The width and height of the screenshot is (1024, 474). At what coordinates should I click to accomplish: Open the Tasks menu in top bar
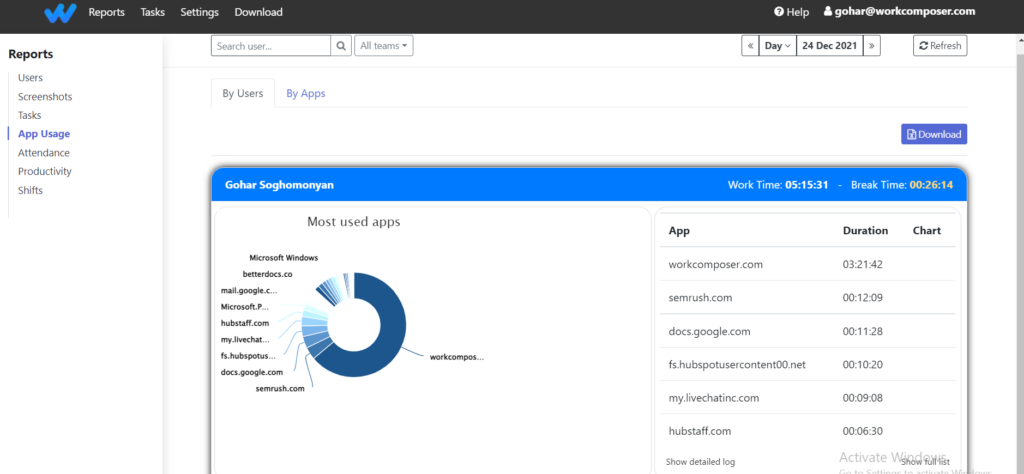pos(153,12)
